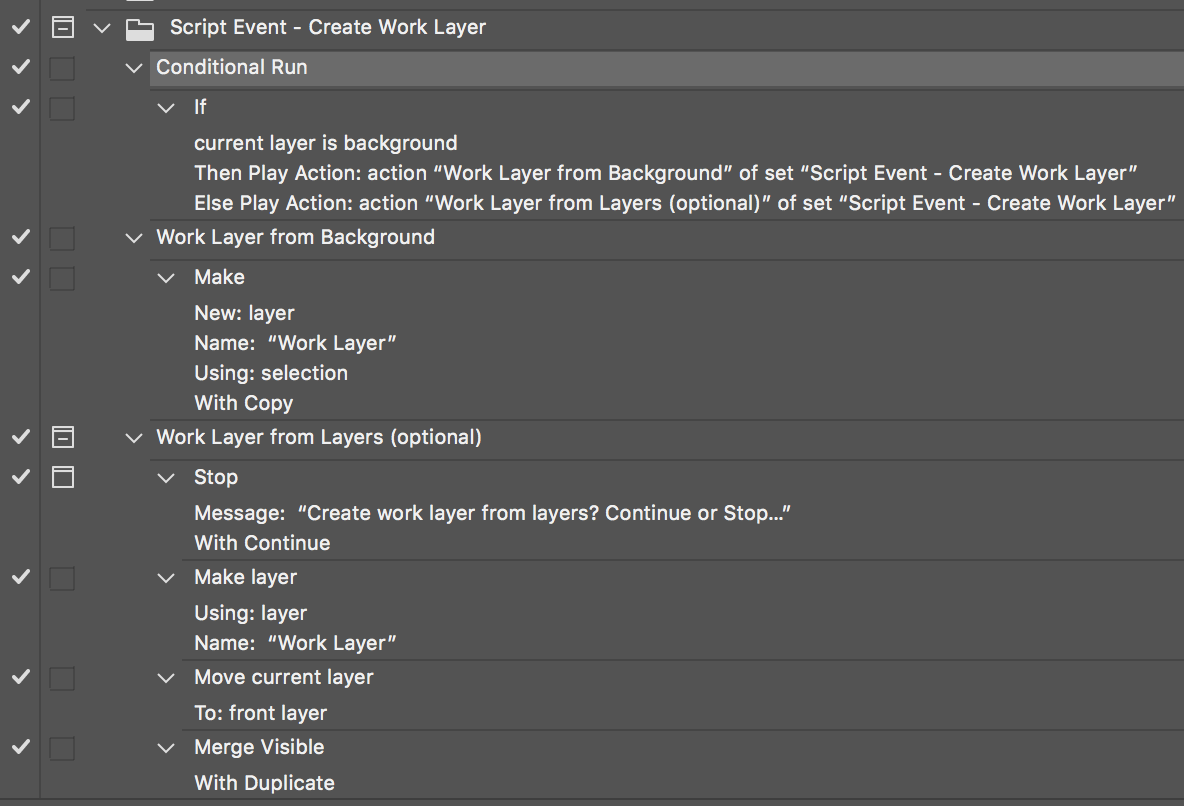
Task: Collapse the Work Layer from Background action
Action: pyautogui.click(x=134, y=238)
